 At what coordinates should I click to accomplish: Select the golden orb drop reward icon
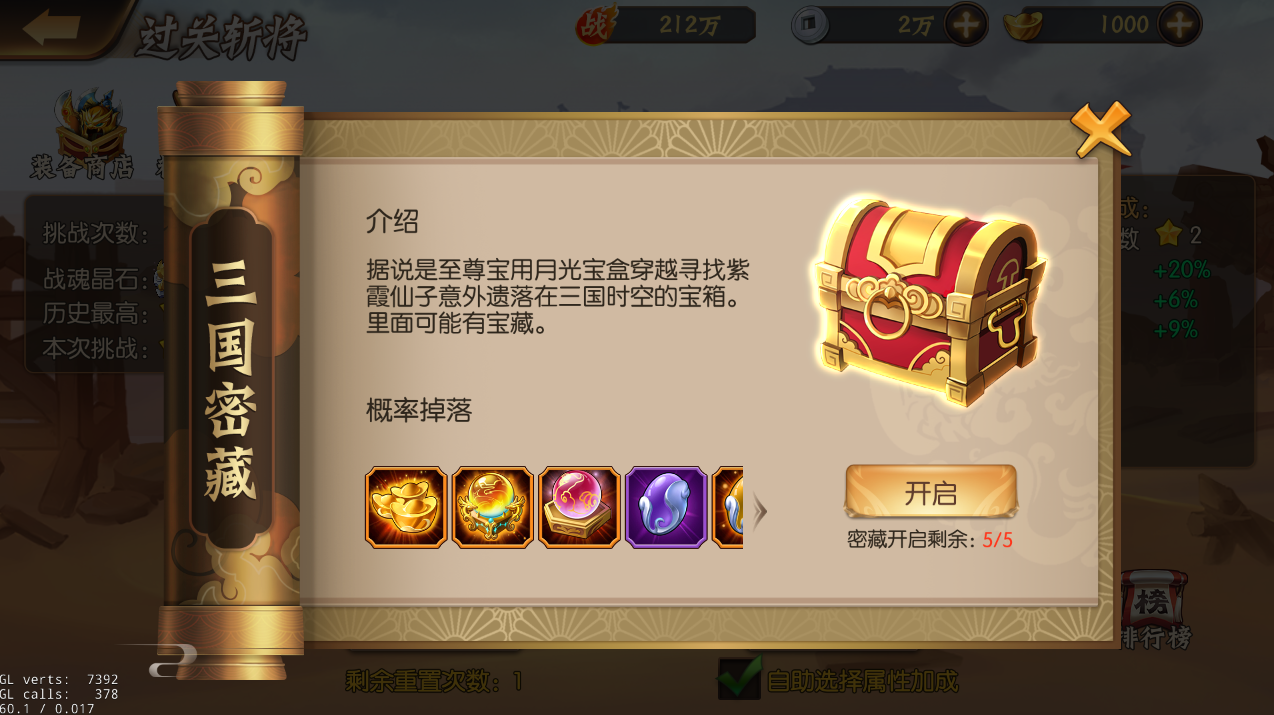(492, 507)
